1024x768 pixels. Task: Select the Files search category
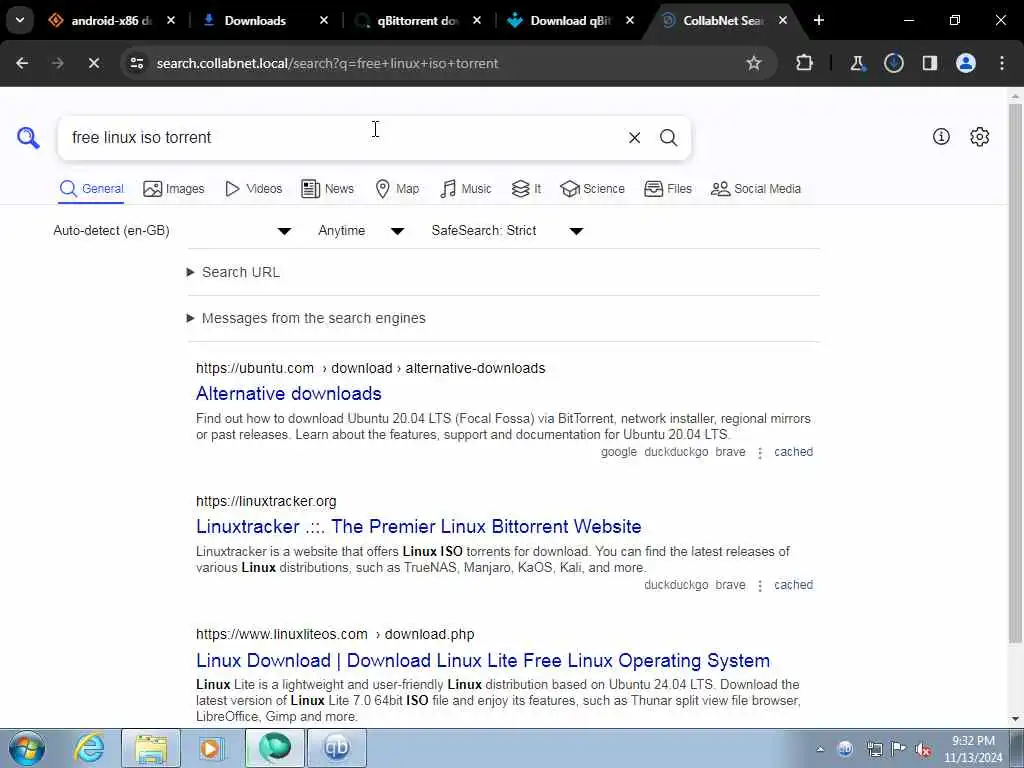(x=667, y=189)
